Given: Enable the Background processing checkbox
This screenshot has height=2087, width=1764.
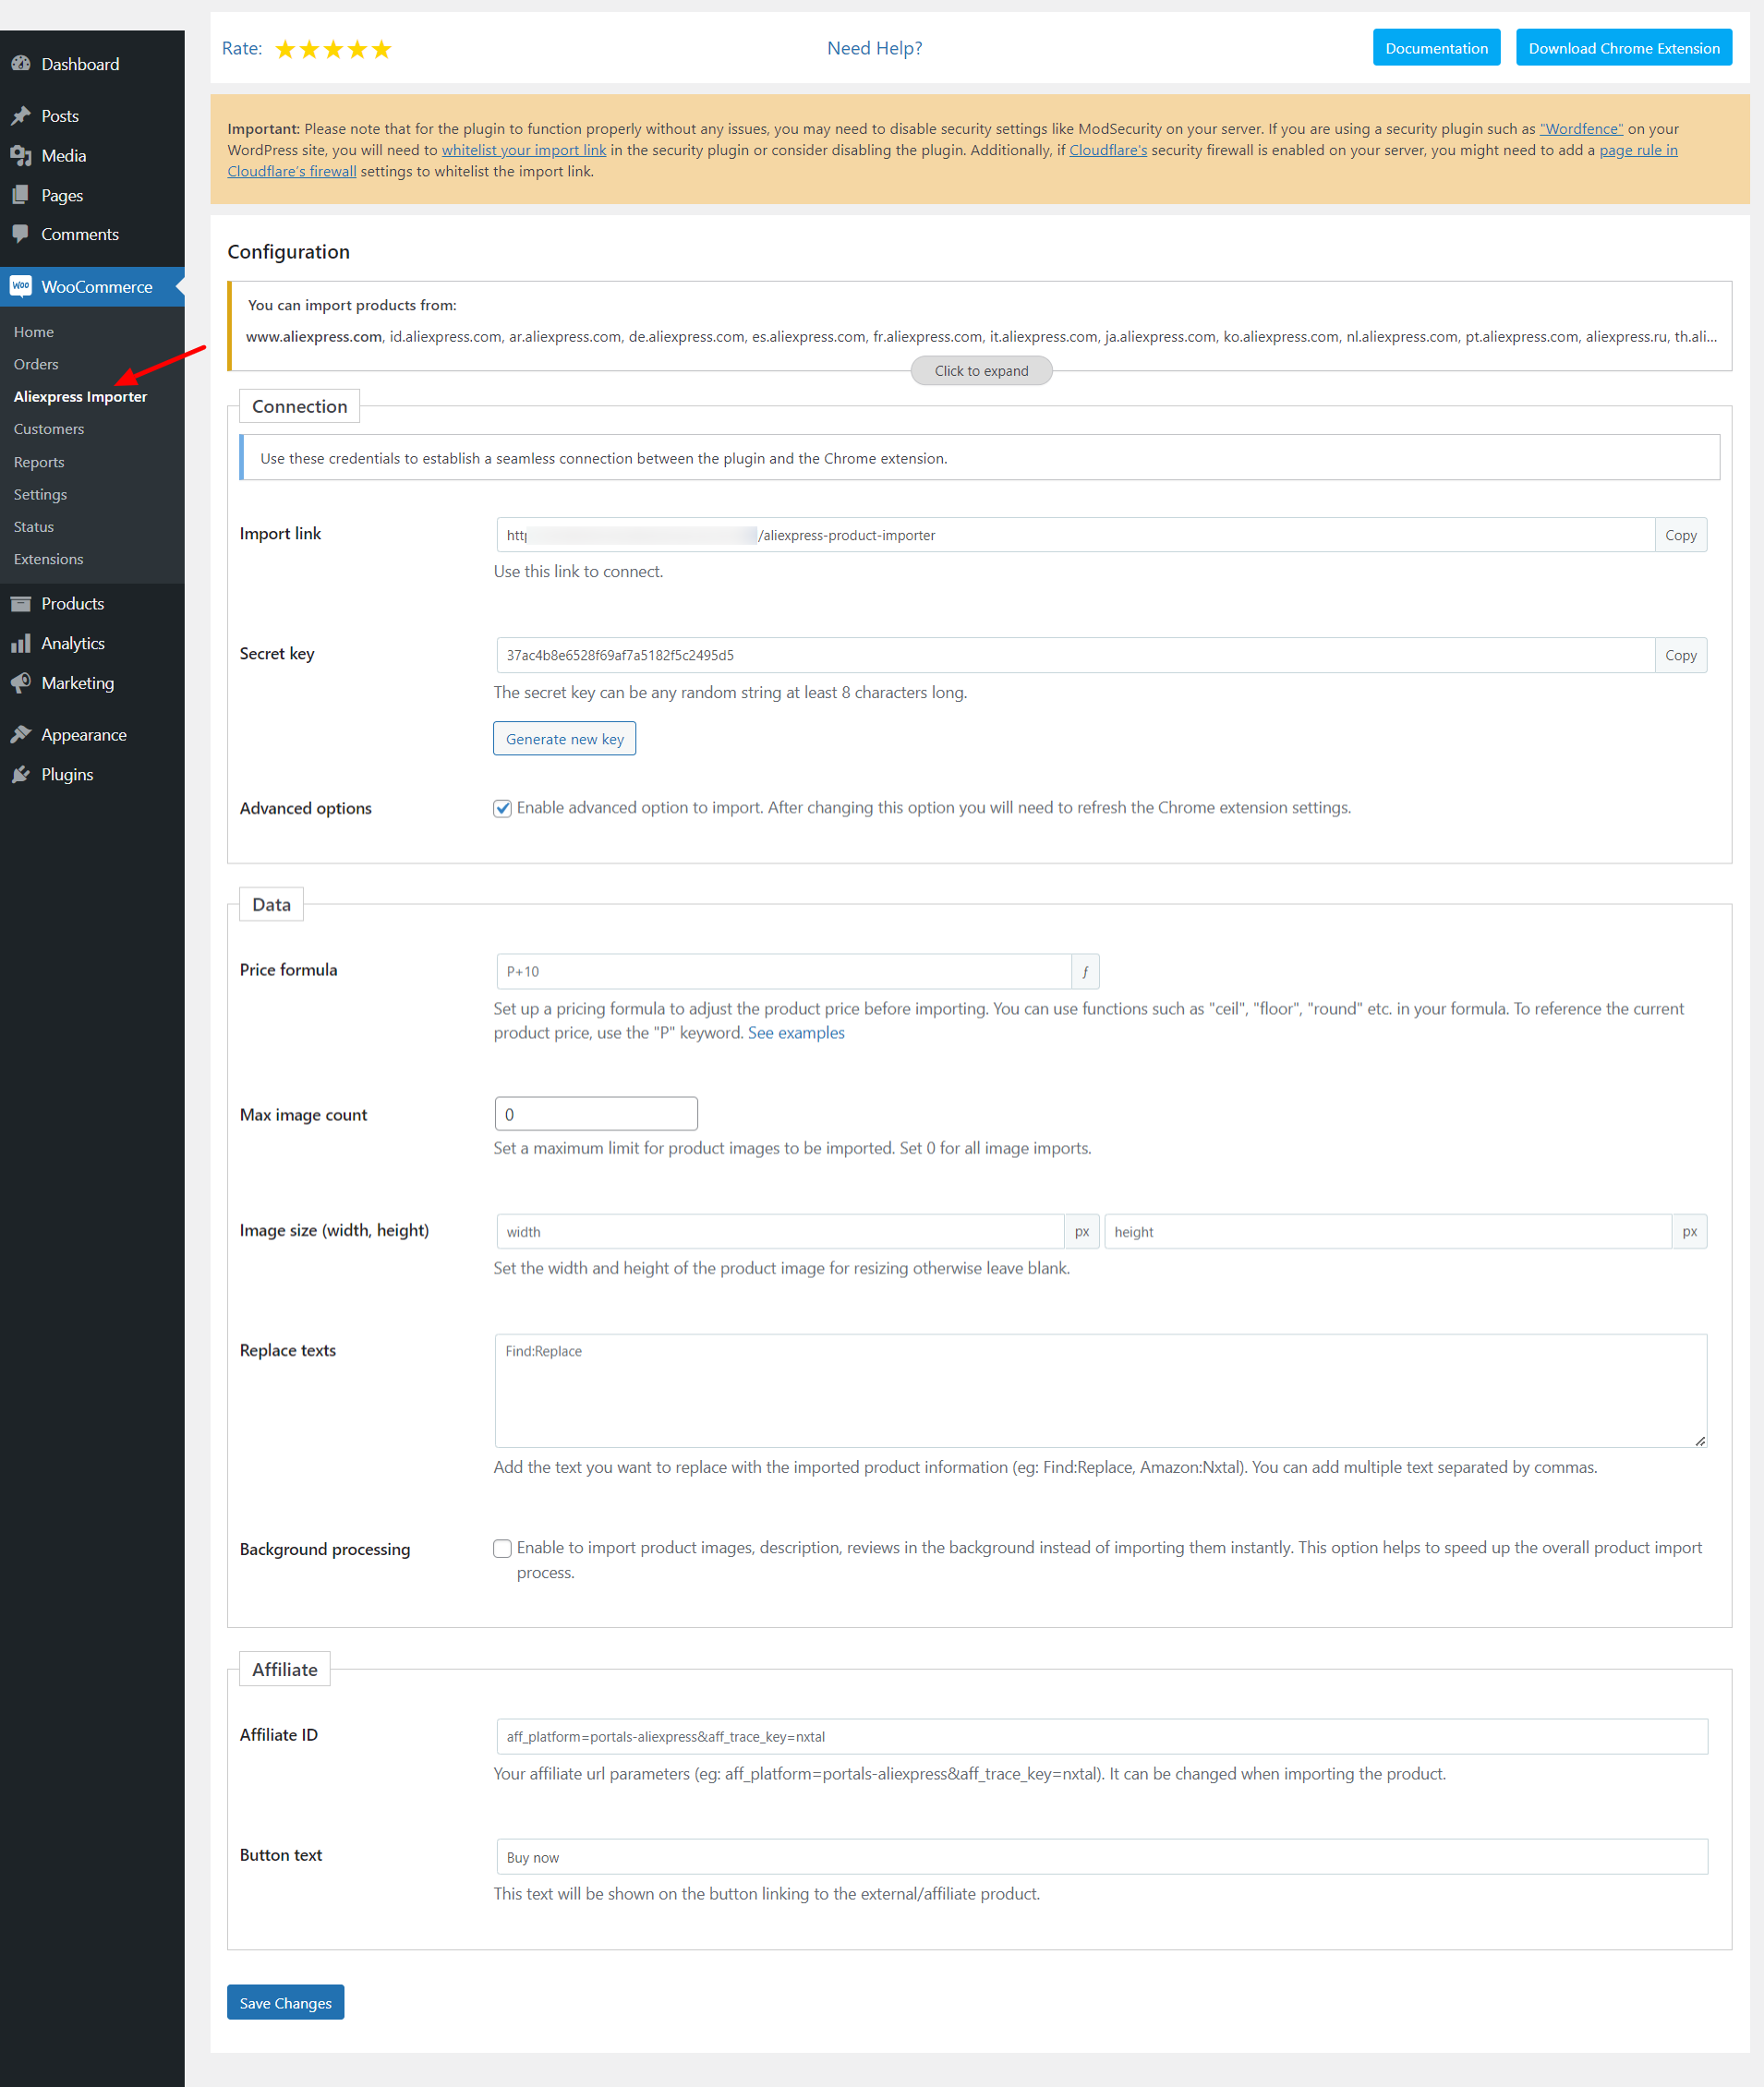Looking at the screenshot, I should pos(503,1549).
